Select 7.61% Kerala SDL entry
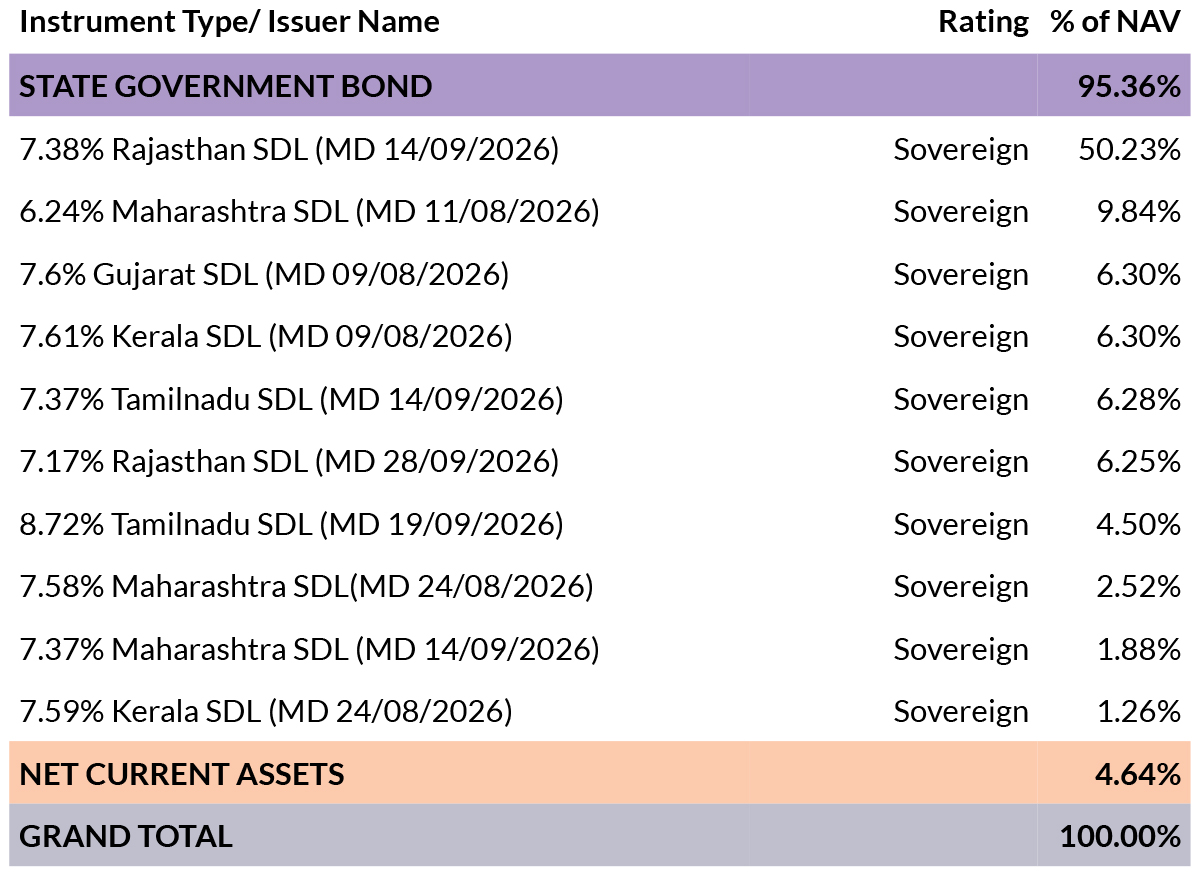This screenshot has height=876, width=1200. coord(266,337)
